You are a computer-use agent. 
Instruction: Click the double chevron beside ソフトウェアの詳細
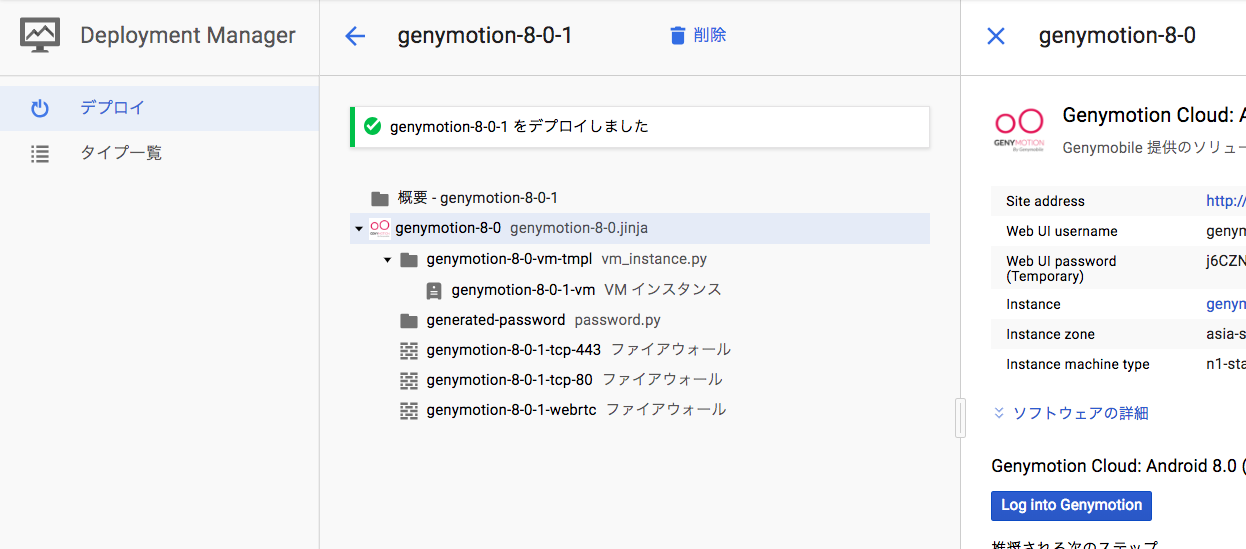[999, 413]
